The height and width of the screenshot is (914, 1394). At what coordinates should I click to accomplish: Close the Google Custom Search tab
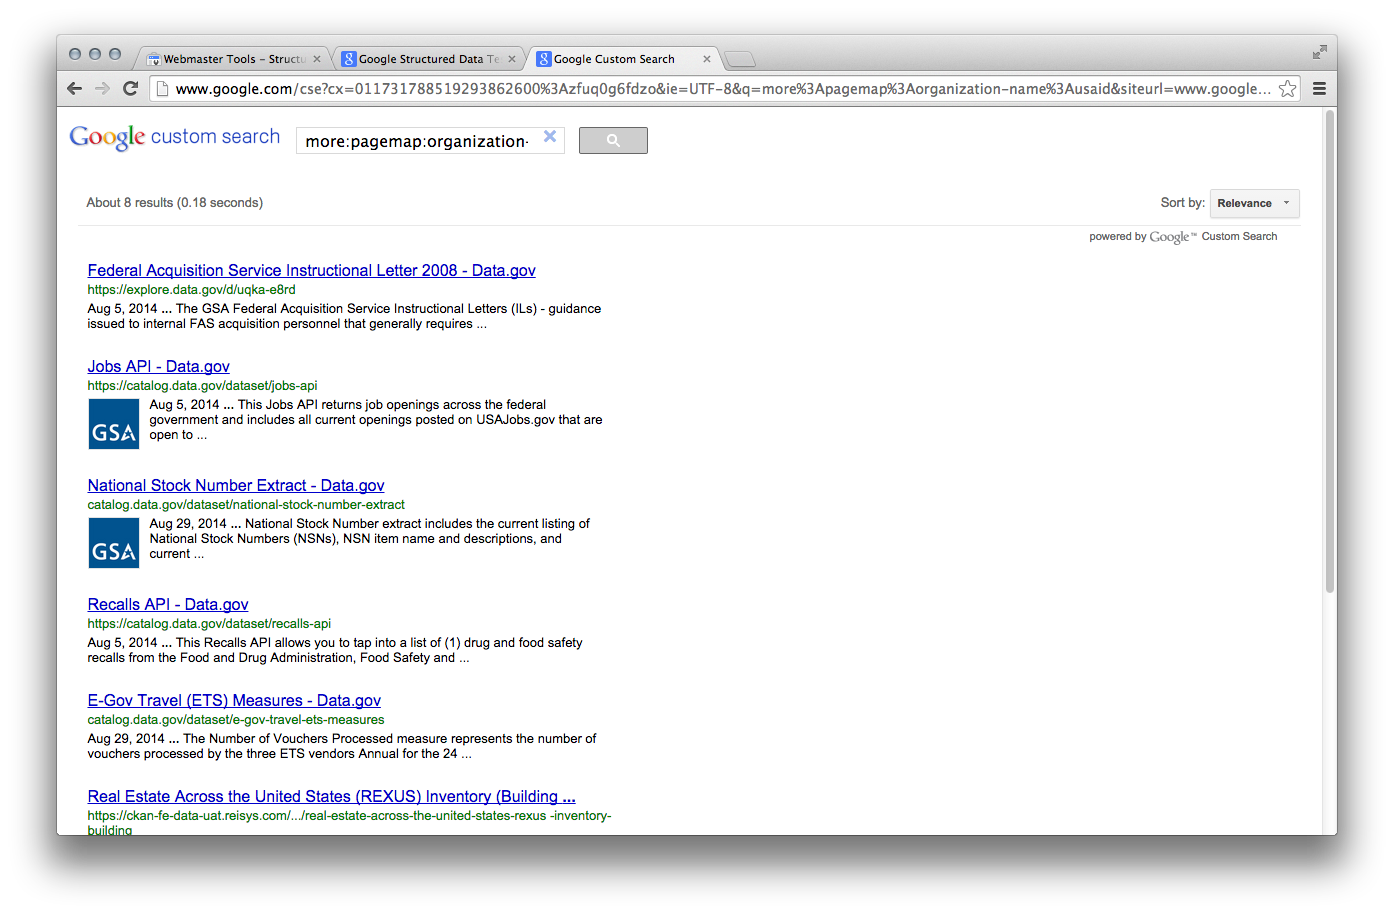pyautogui.click(x=707, y=59)
